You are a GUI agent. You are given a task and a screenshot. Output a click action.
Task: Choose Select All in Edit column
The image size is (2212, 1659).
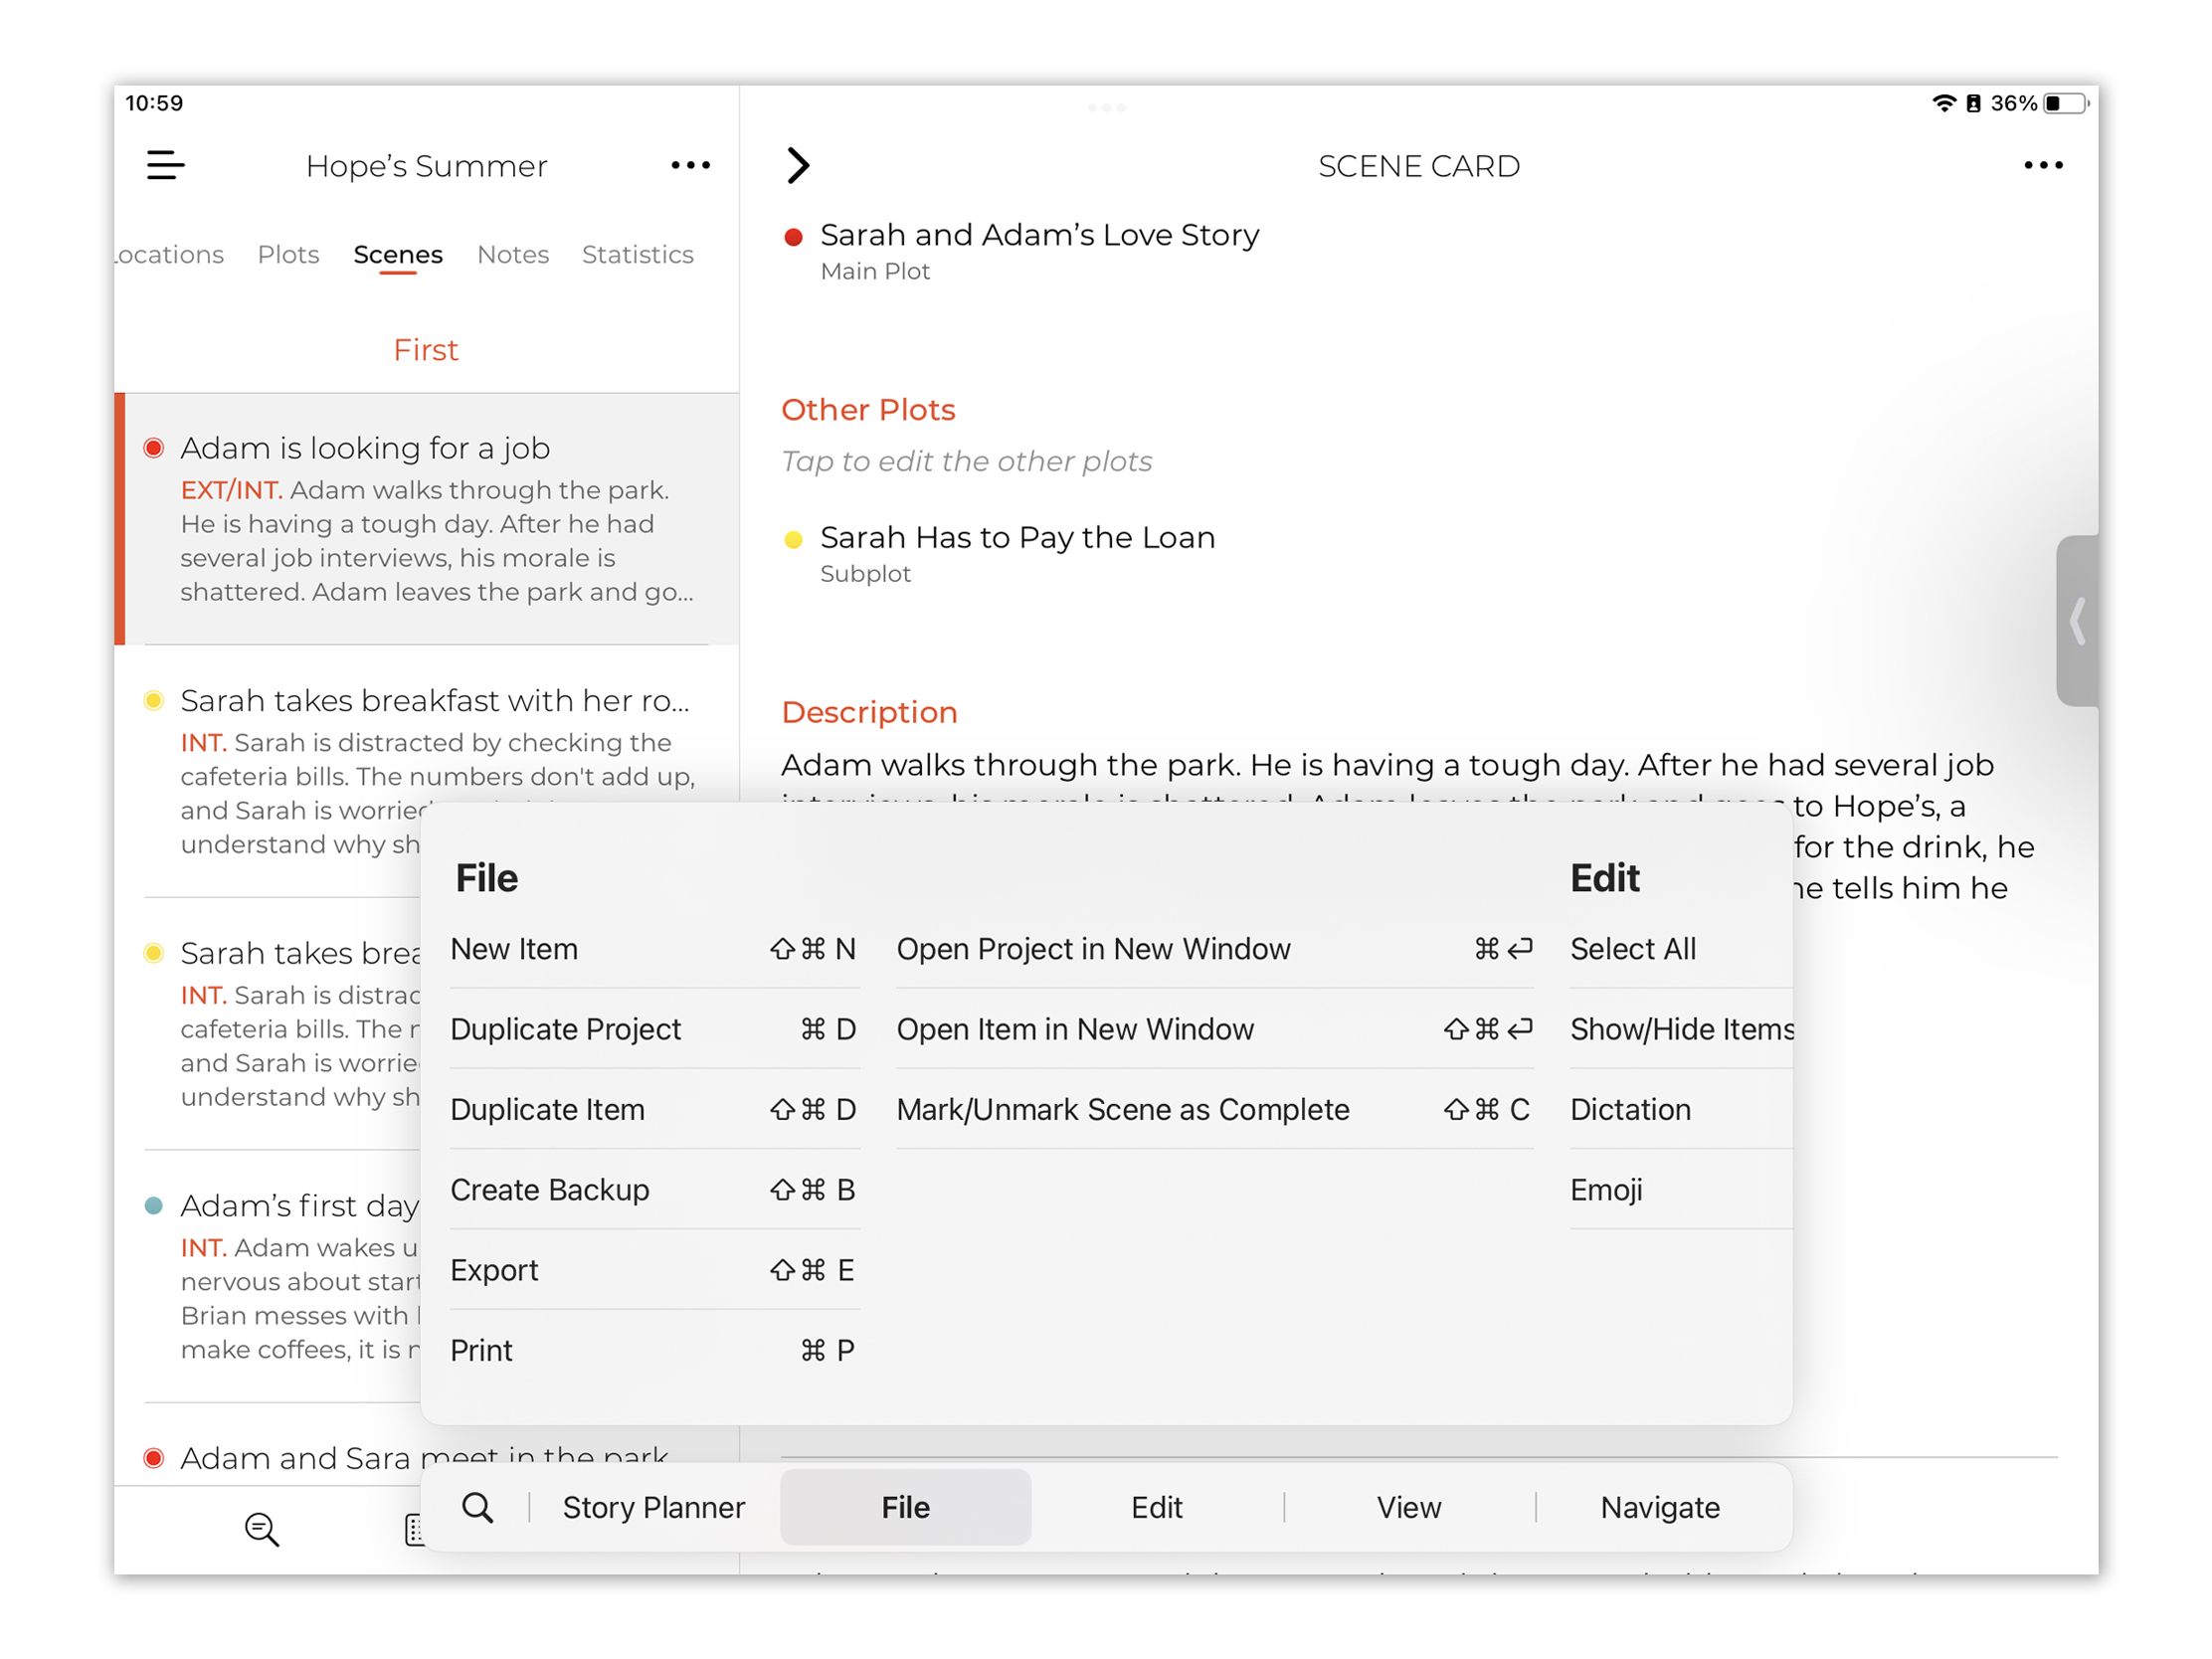point(1680,949)
